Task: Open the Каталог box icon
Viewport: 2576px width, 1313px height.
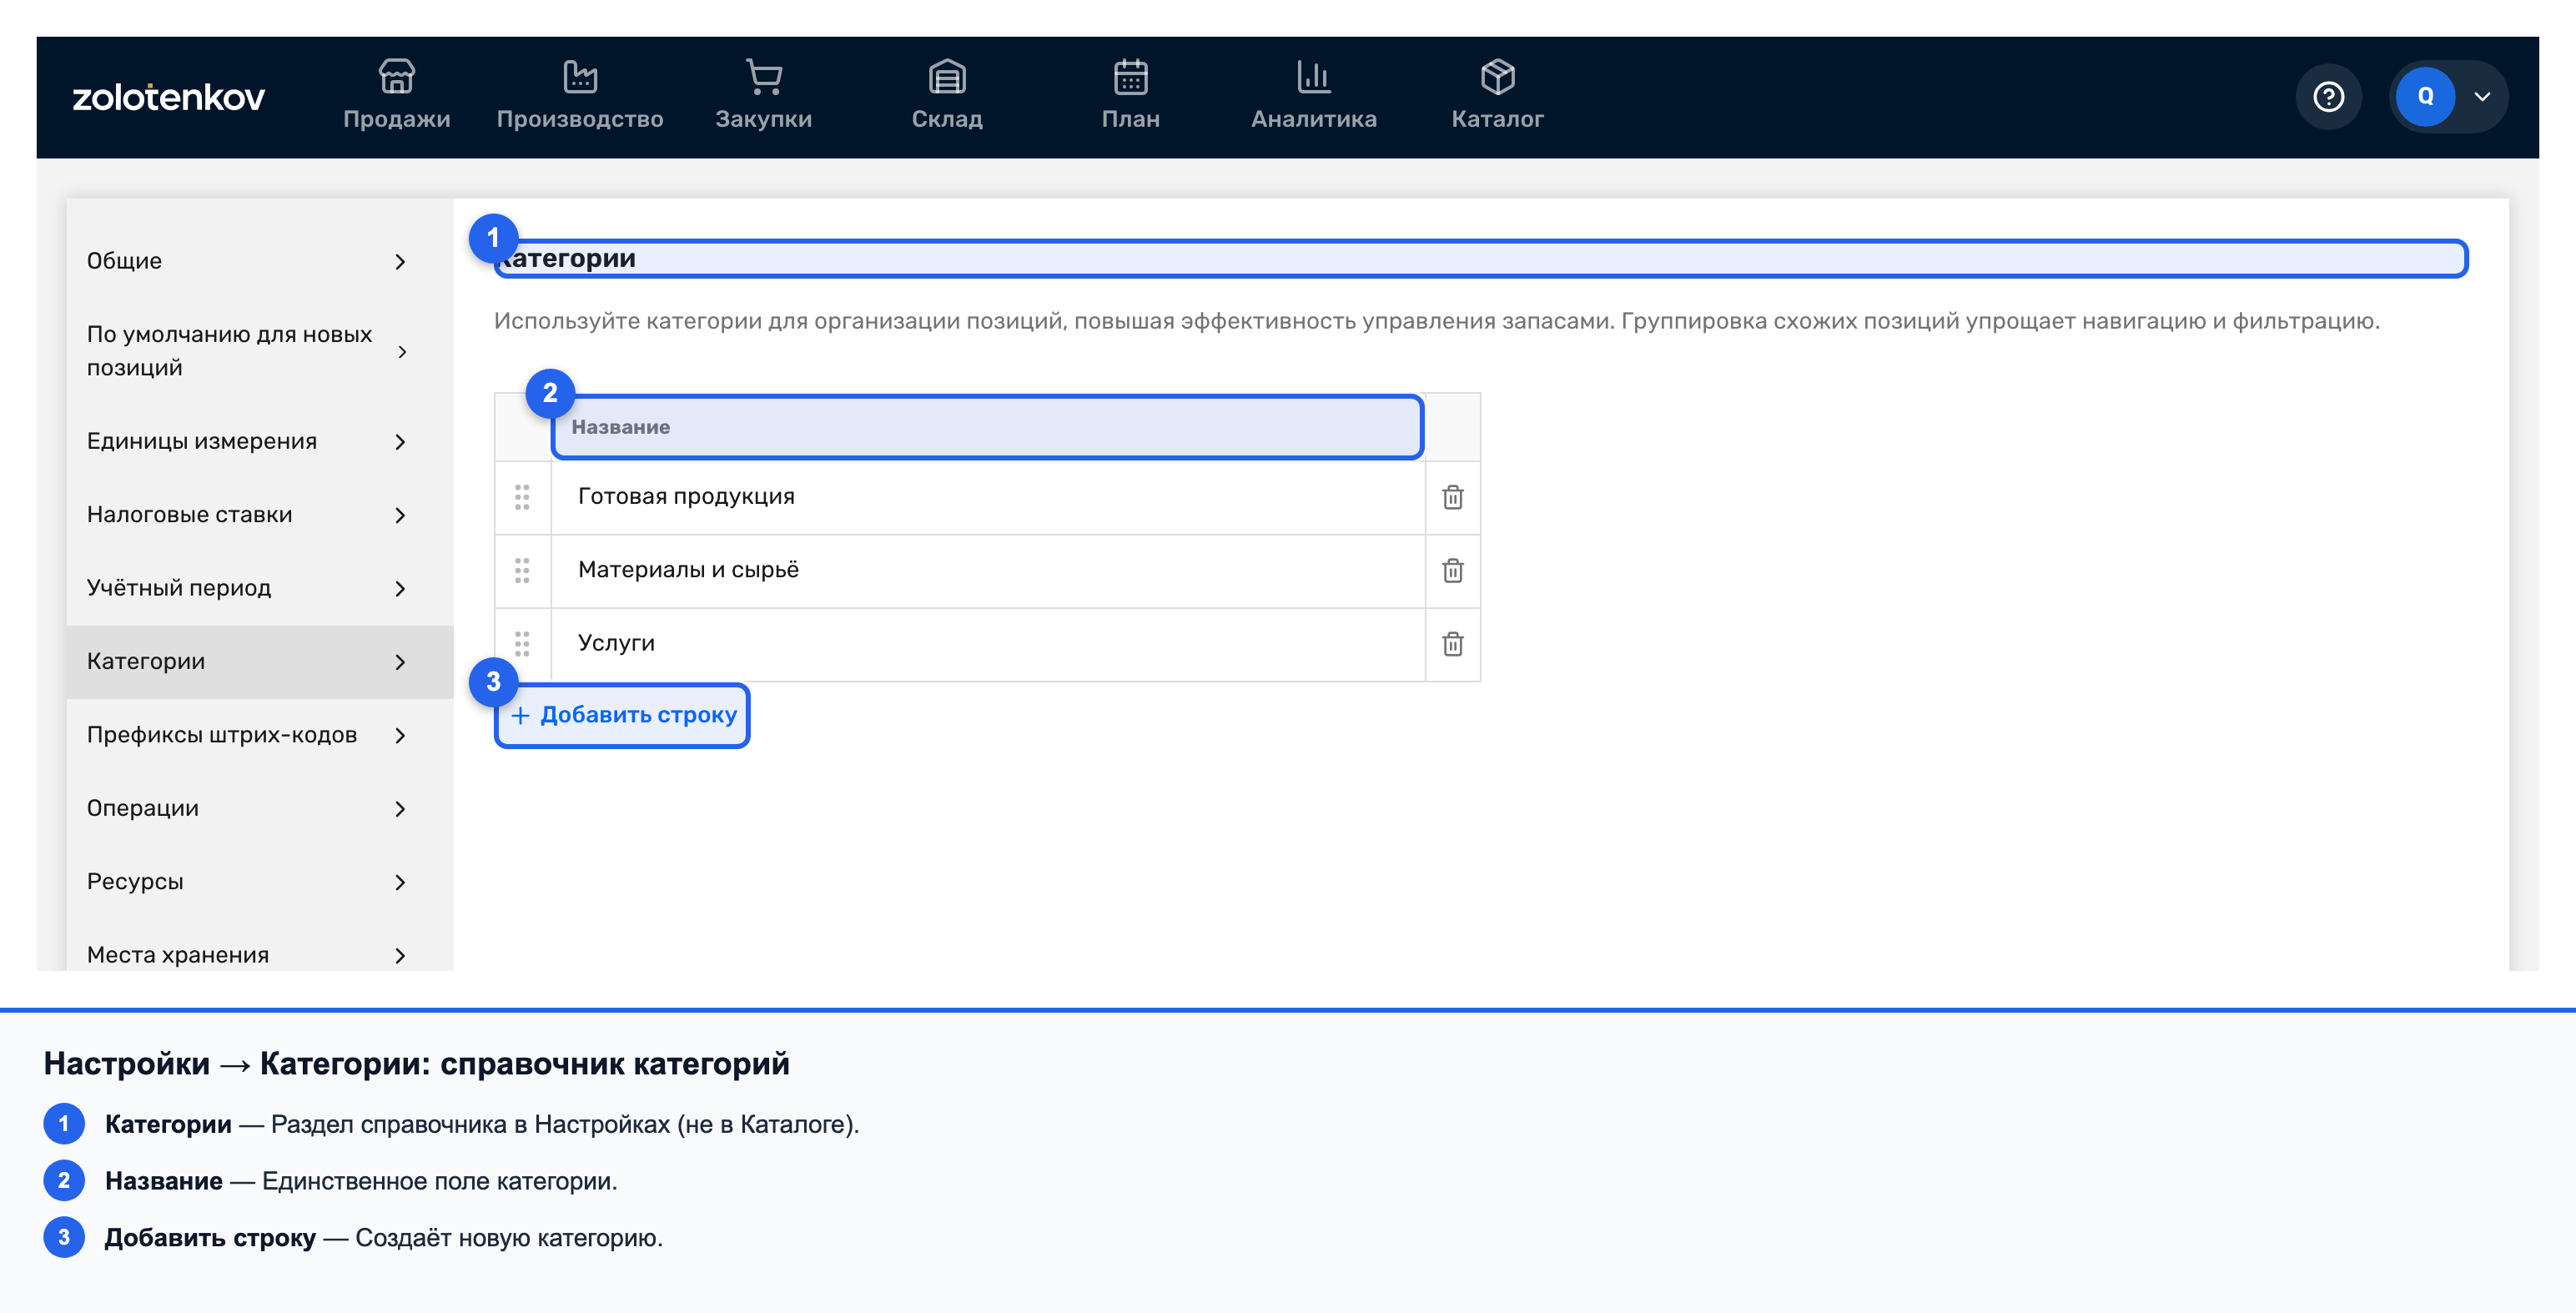Action: pyautogui.click(x=1498, y=76)
